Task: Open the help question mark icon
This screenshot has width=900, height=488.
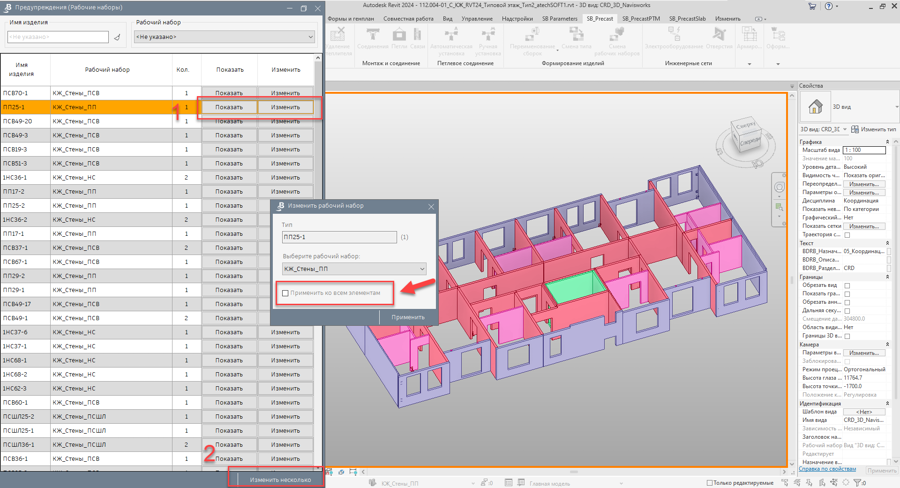Action: (828, 6)
